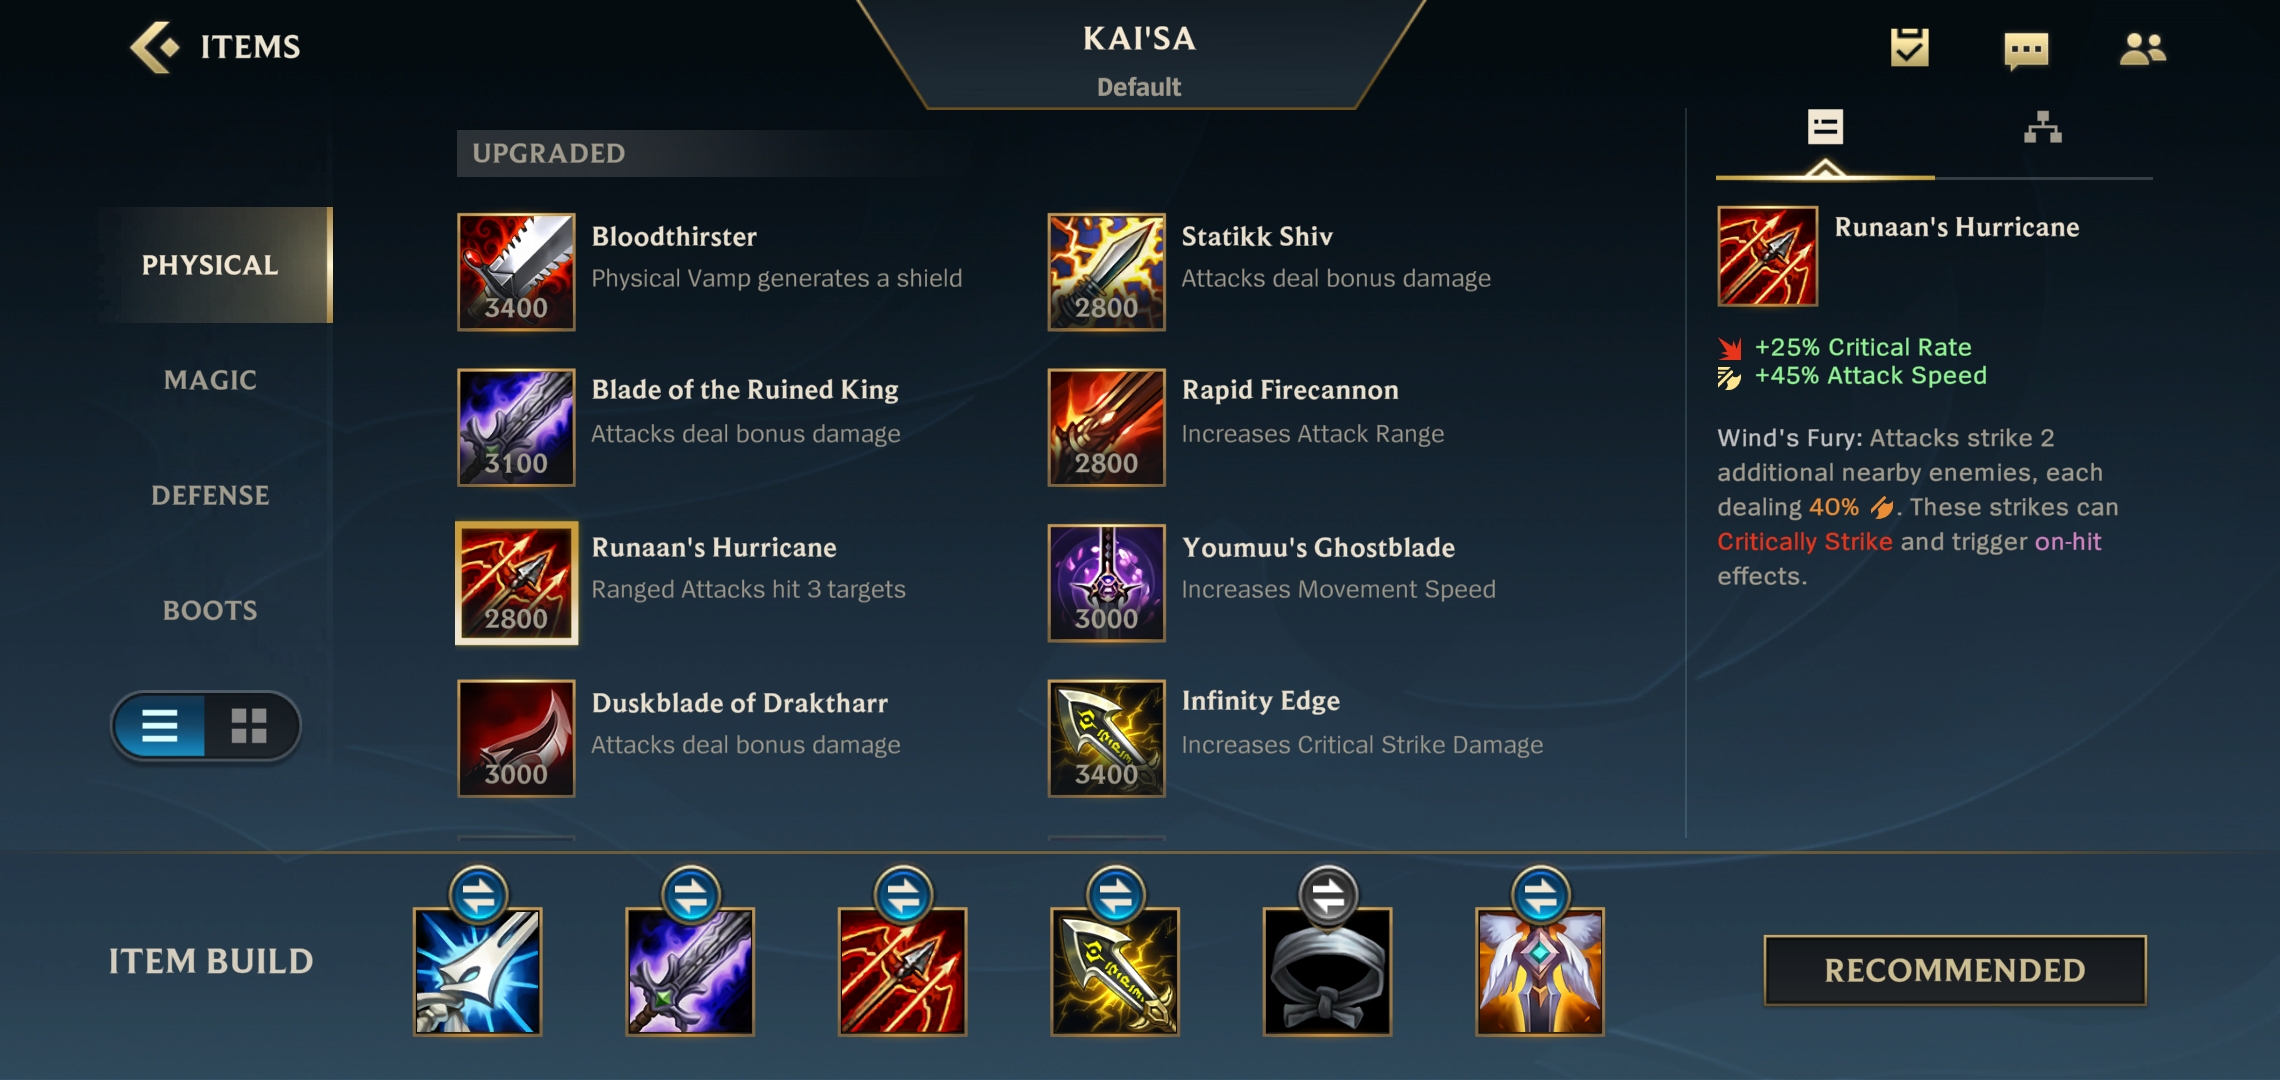2280x1080 pixels.
Task: Select the Bloodthirster item icon
Action: click(x=516, y=271)
